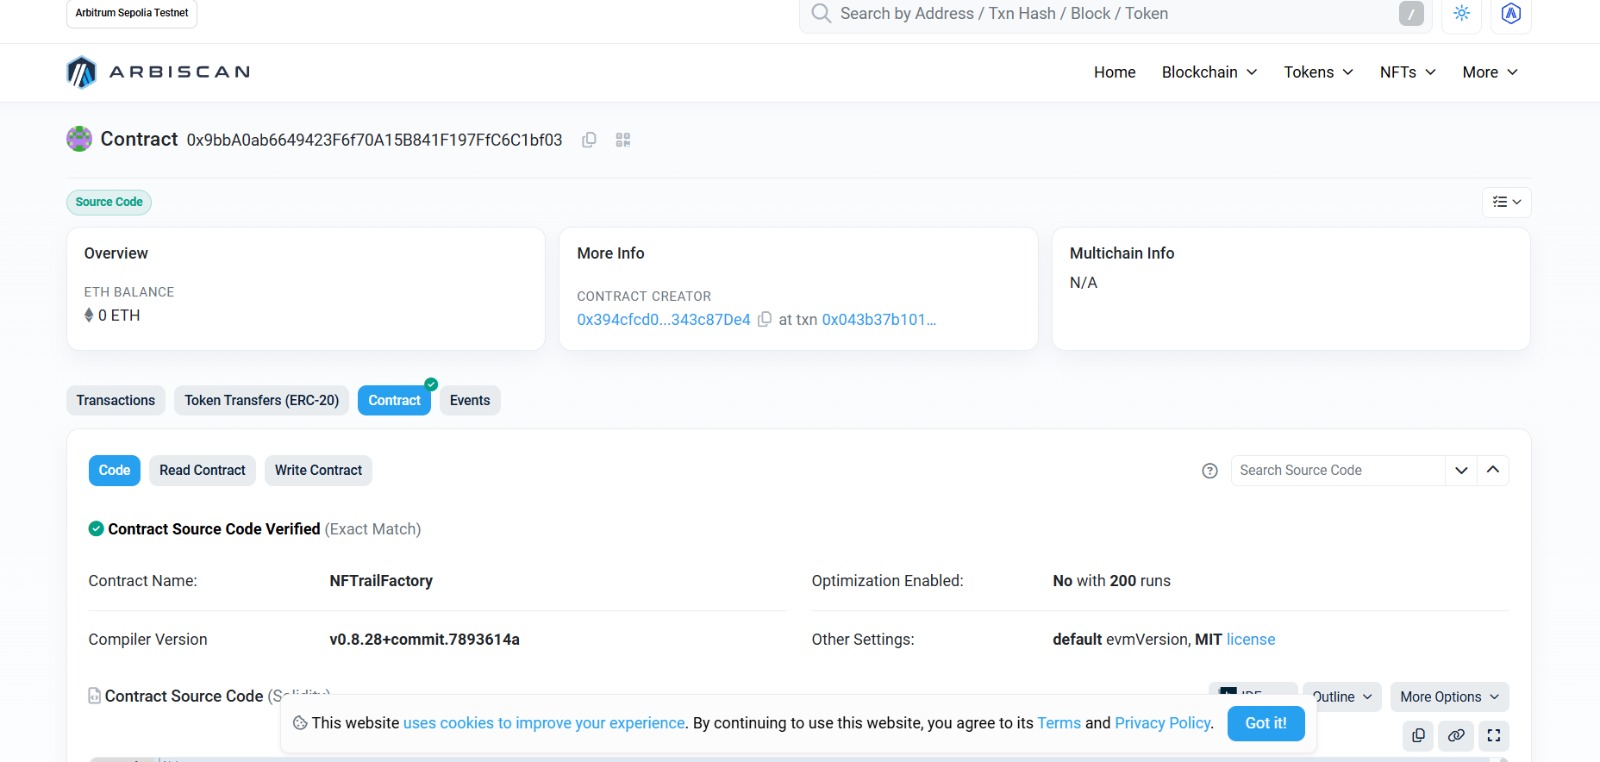Open the cookies experience link
The image size is (1600, 762).
(544, 723)
